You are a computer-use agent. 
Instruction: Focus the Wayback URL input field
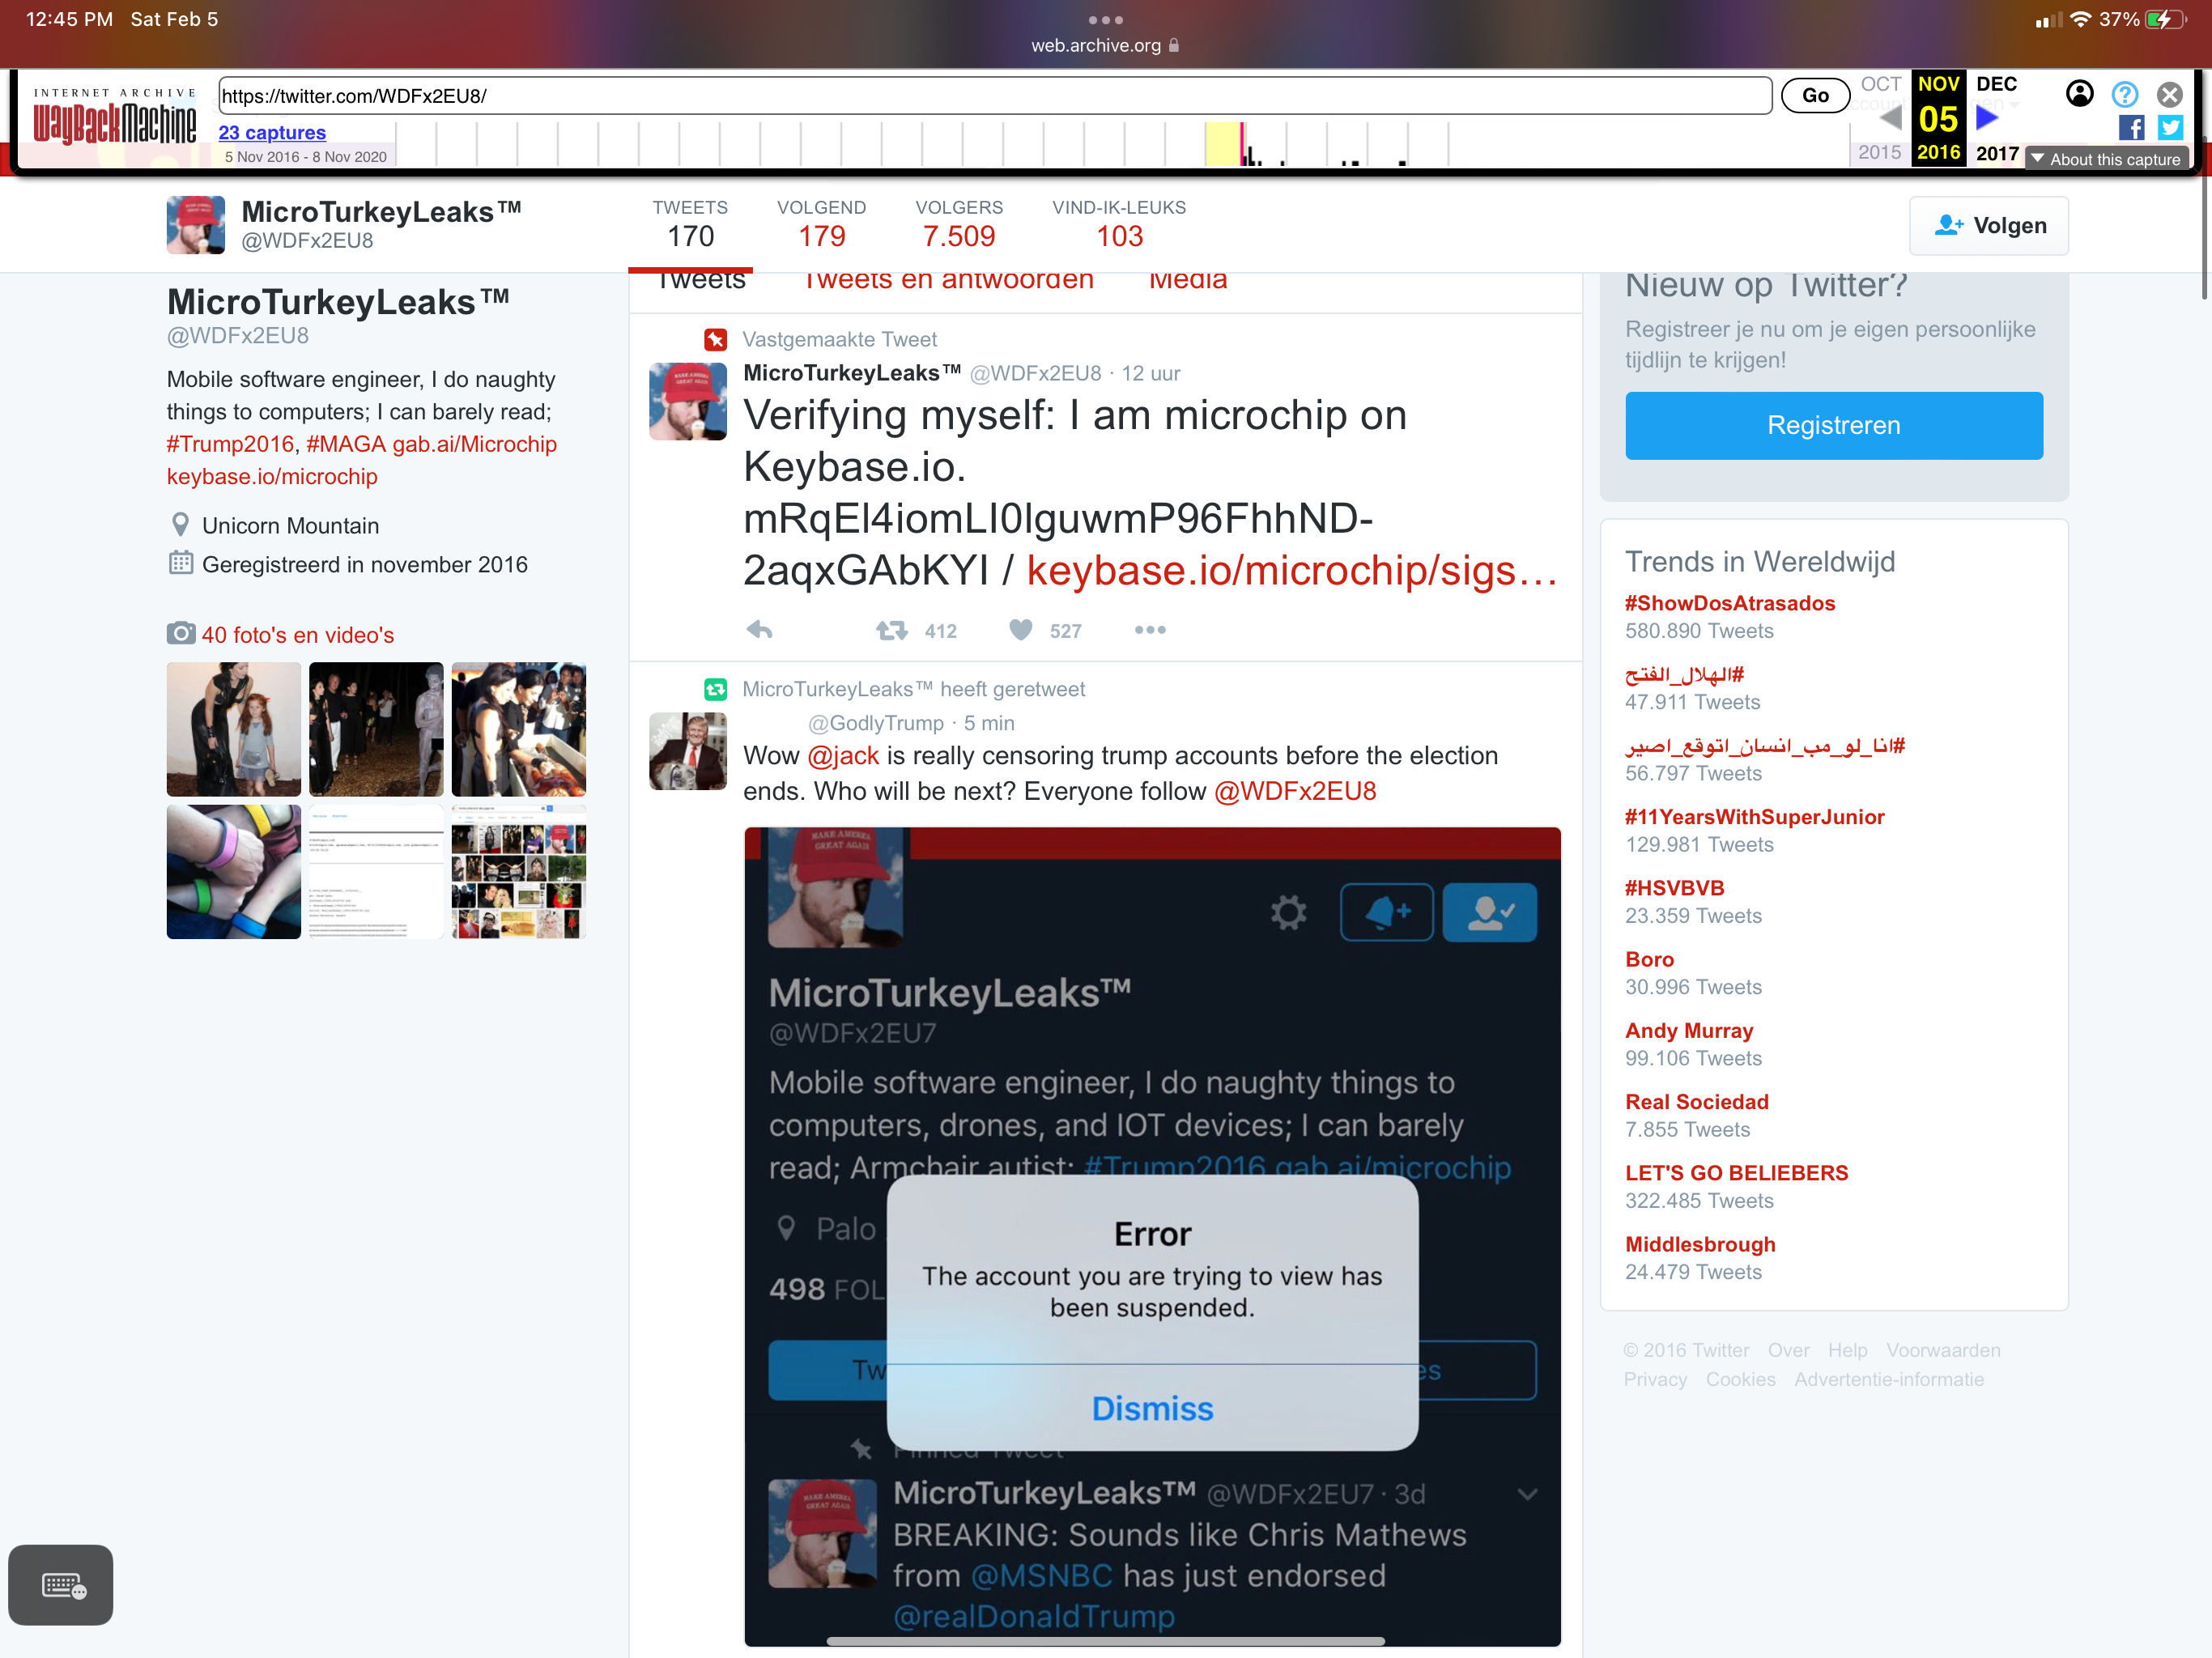pos(994,96)
